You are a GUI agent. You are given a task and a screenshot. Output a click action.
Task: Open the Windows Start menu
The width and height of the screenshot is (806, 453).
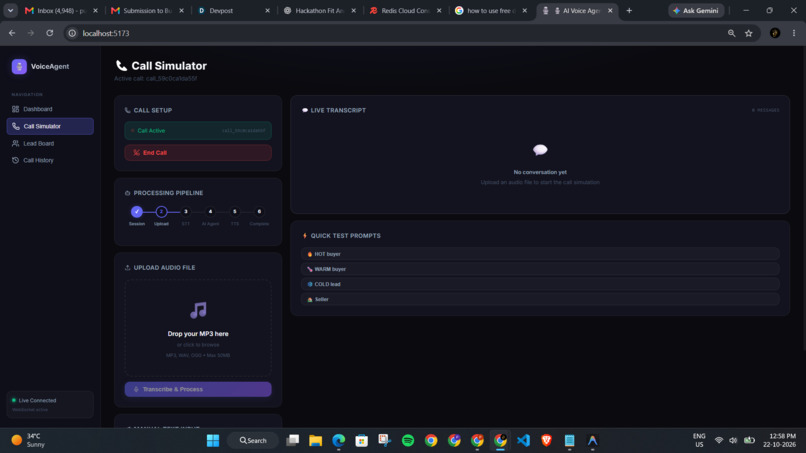point(213,440)
